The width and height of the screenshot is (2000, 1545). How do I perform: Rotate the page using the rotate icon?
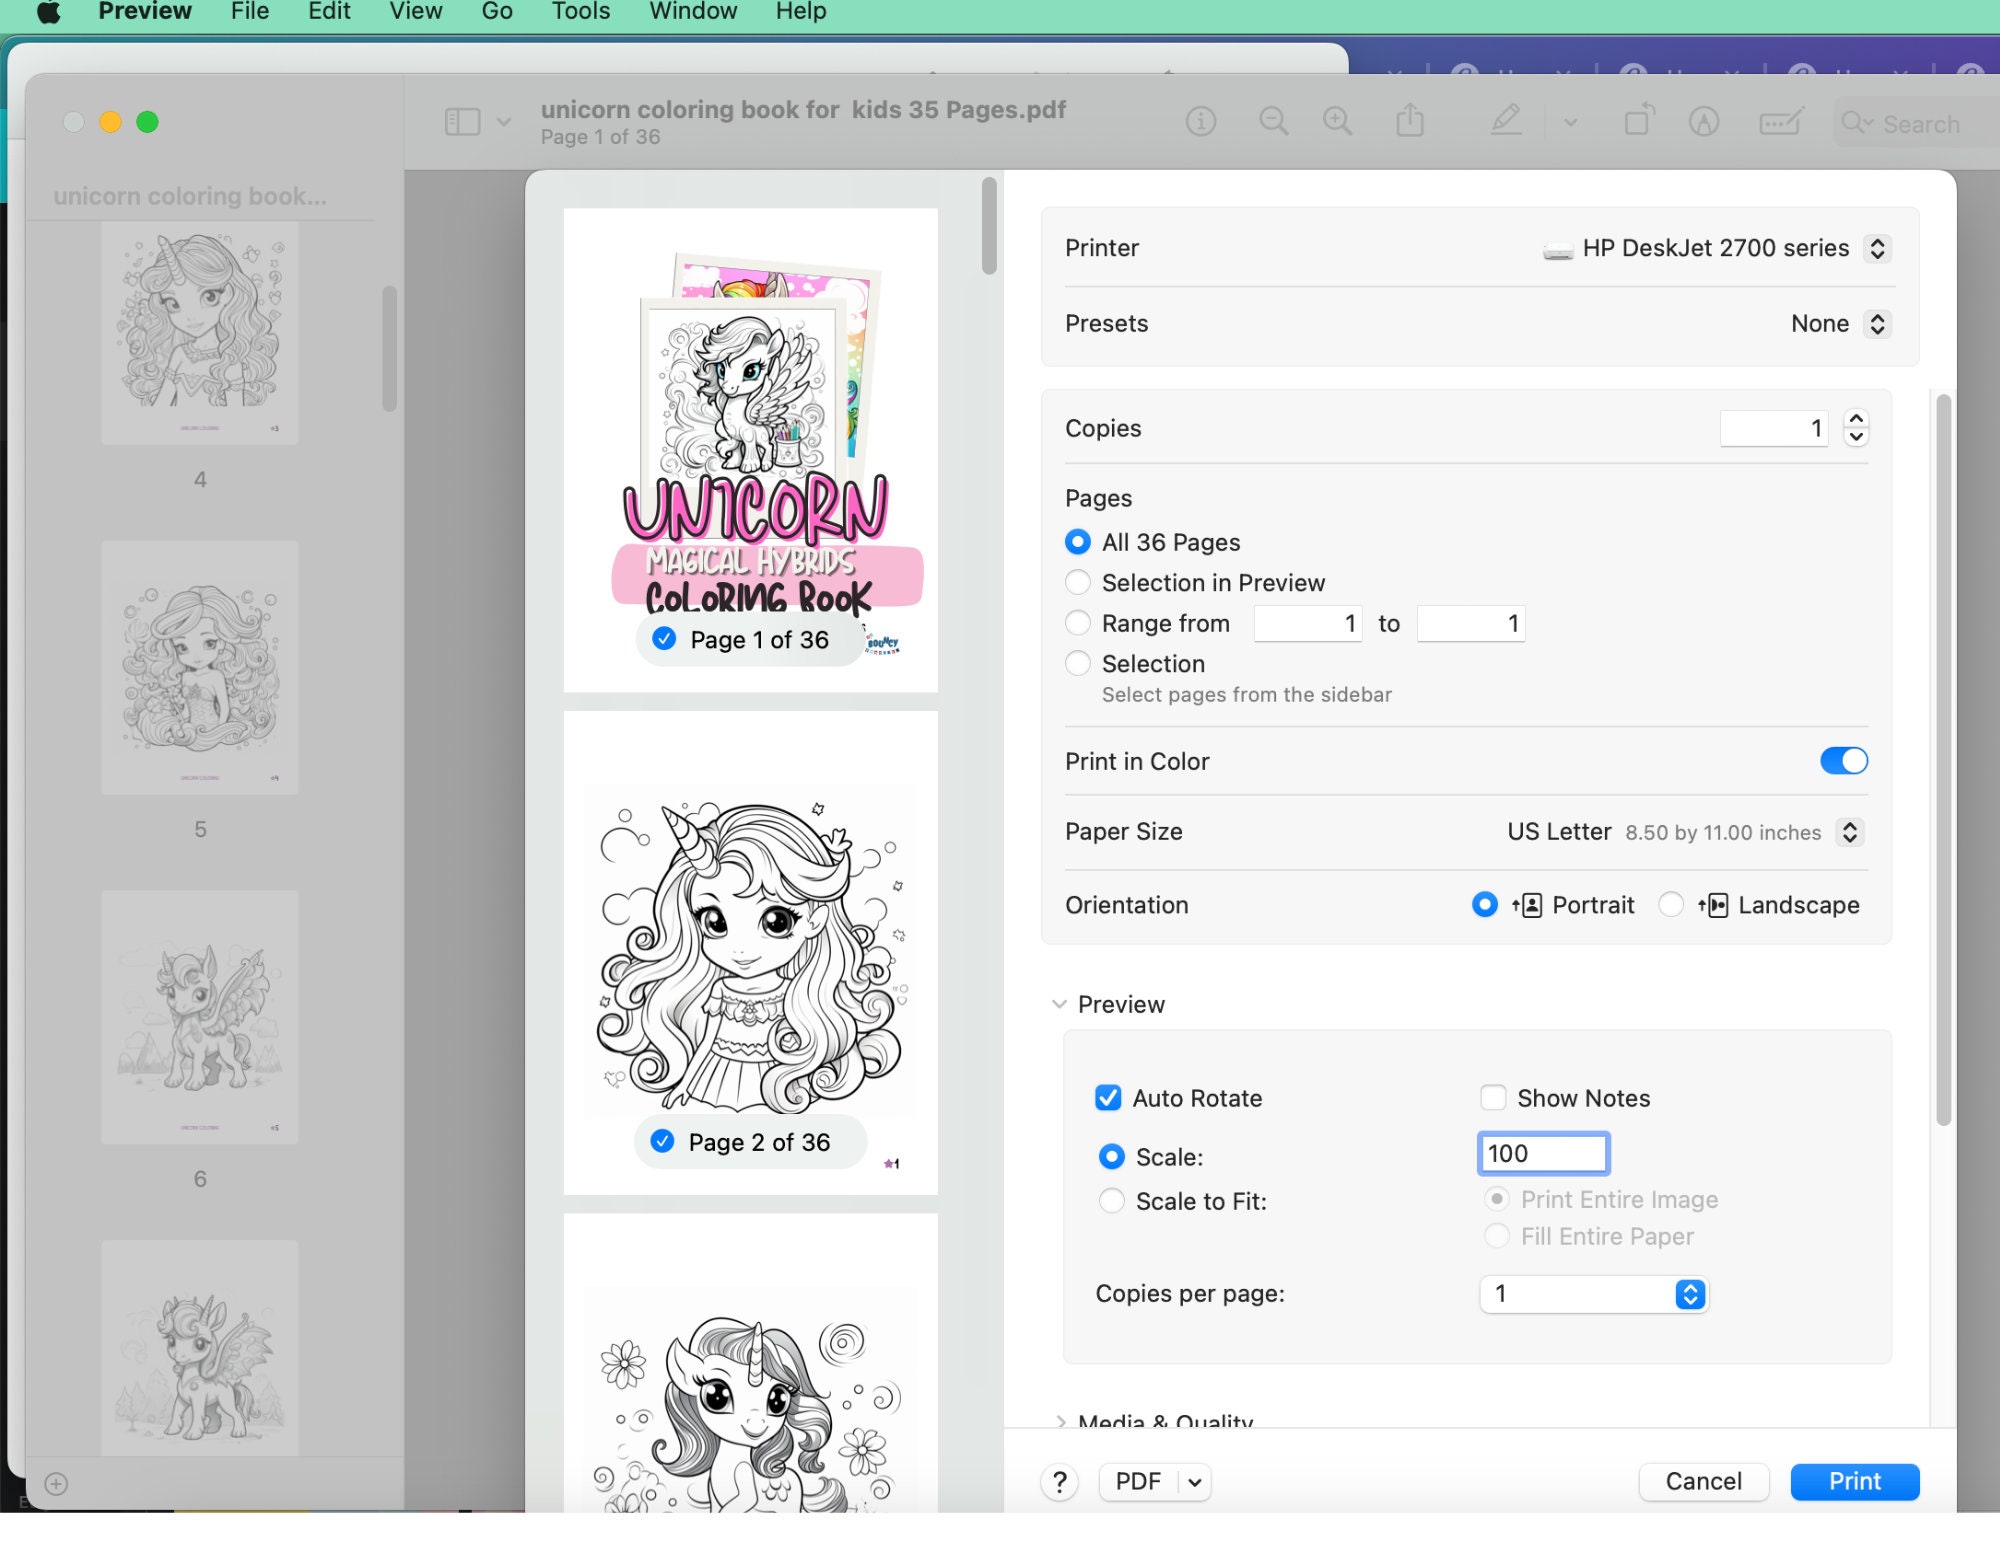(x=1637, y=121)
